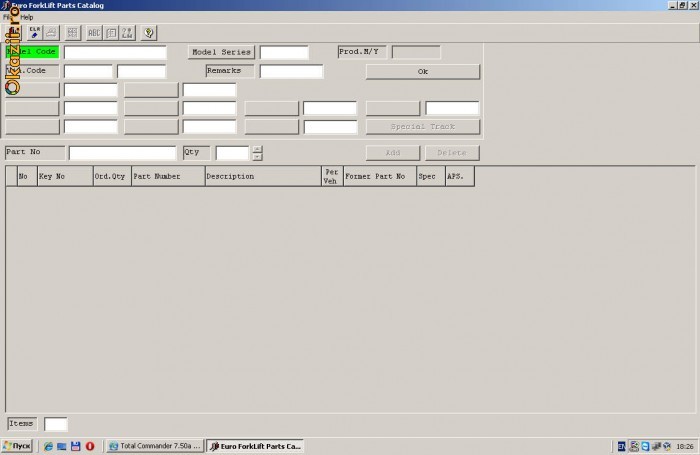Click the Items count field
700x455 pixels.
[56, 424]
